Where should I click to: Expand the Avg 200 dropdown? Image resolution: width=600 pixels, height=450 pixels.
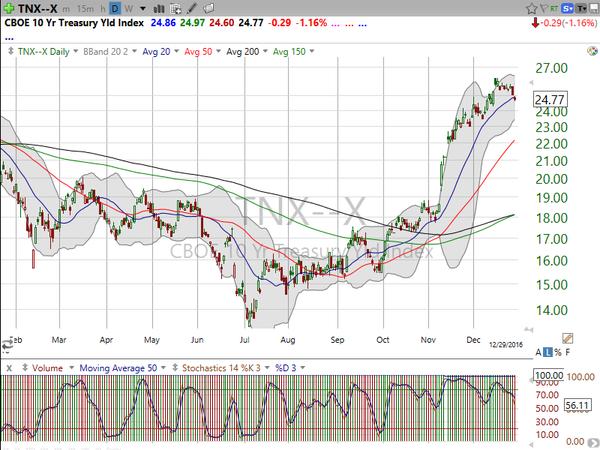(x=265, y=51)
